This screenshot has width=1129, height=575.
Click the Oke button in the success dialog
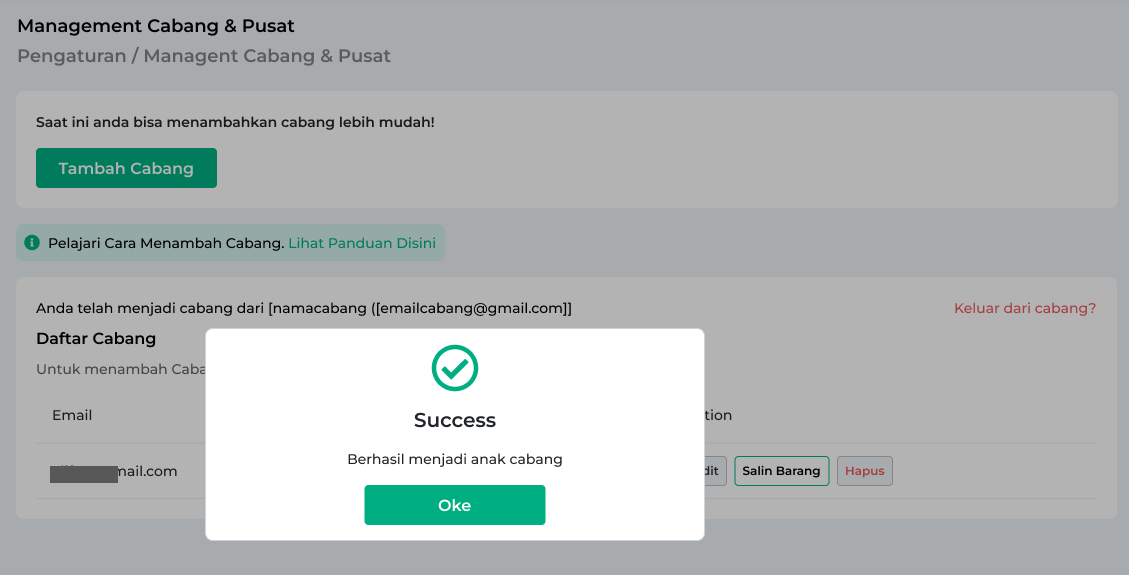click(x=454, y=504)
